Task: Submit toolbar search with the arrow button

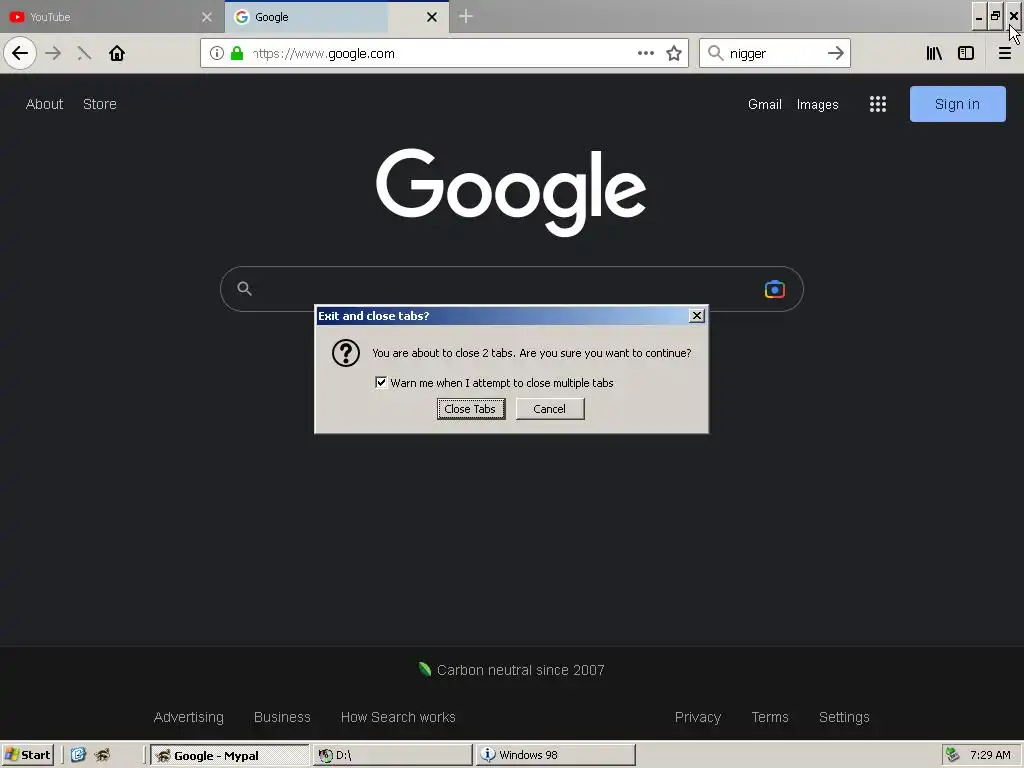Action: [x=835, y=53]
